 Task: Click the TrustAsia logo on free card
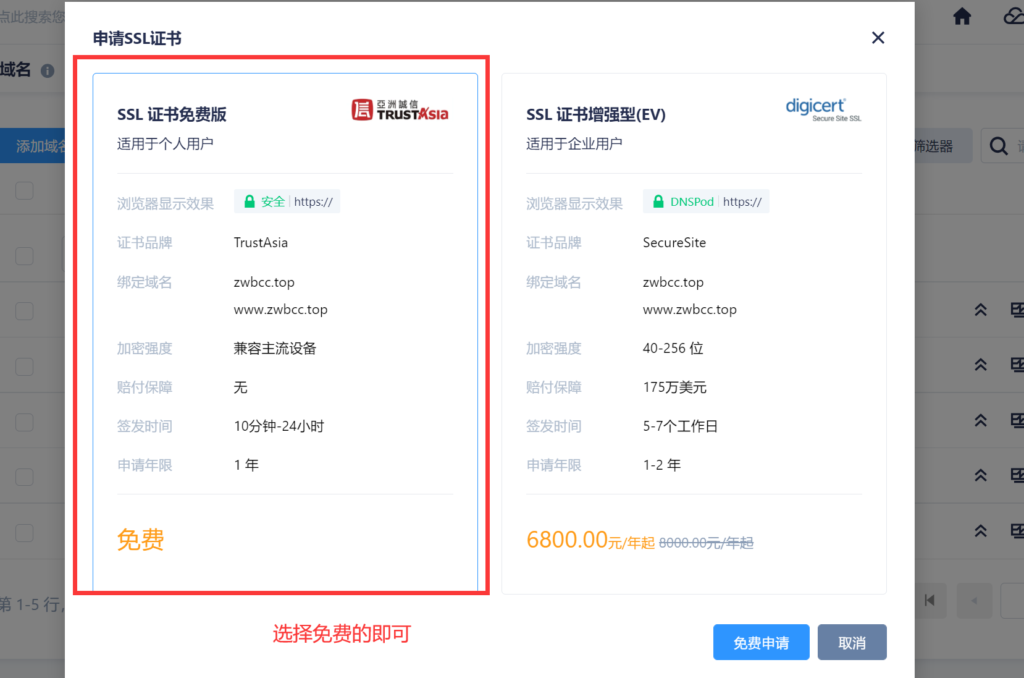click(x=400, y=110)
